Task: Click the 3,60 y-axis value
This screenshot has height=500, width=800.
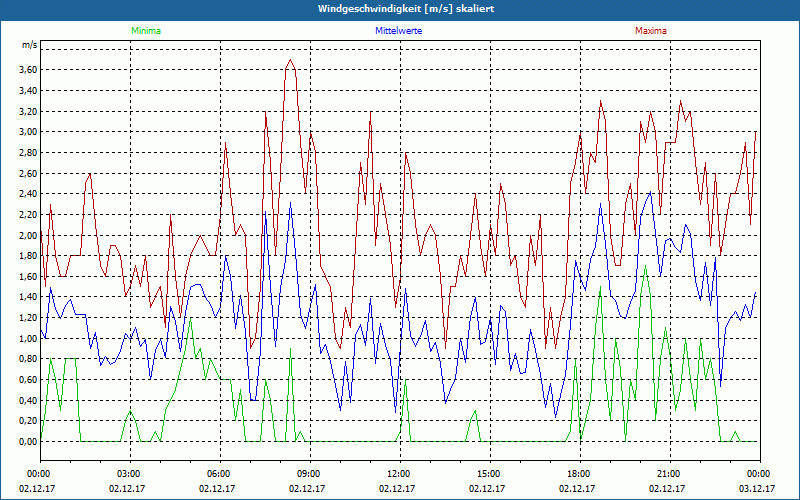Action: point(28,70)
